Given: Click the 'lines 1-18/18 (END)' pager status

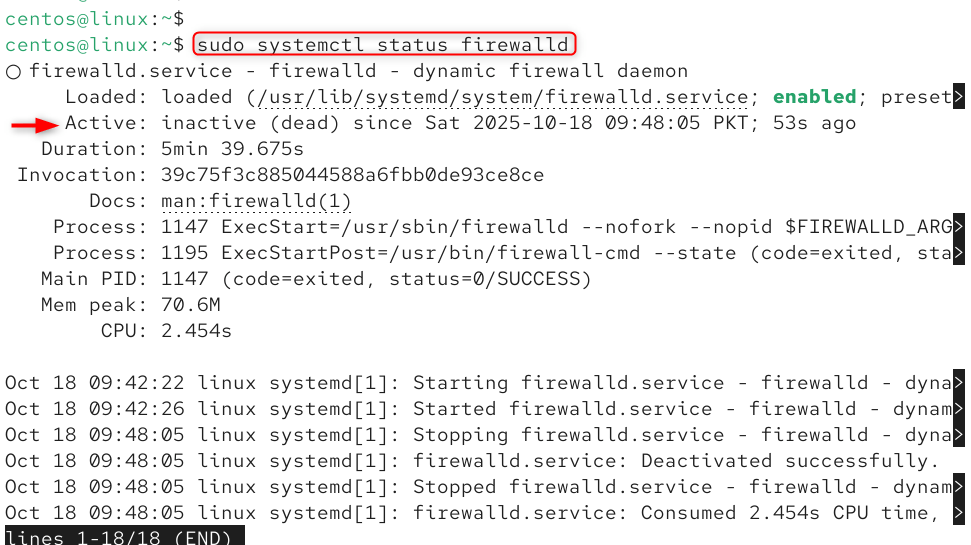Looking at the screenshot, I should click(x=124, y=537).
